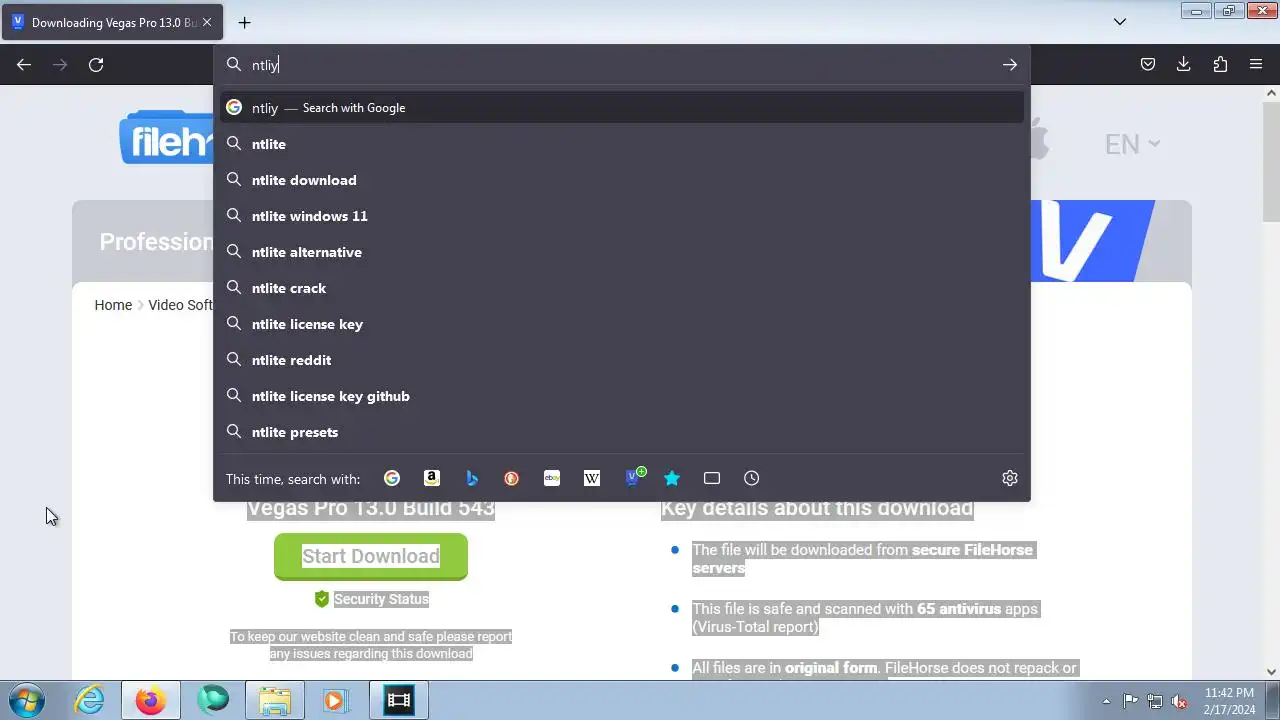Search this time with DuckDuckGo
Screen dimensions: 1280x720
click(512, 478)
